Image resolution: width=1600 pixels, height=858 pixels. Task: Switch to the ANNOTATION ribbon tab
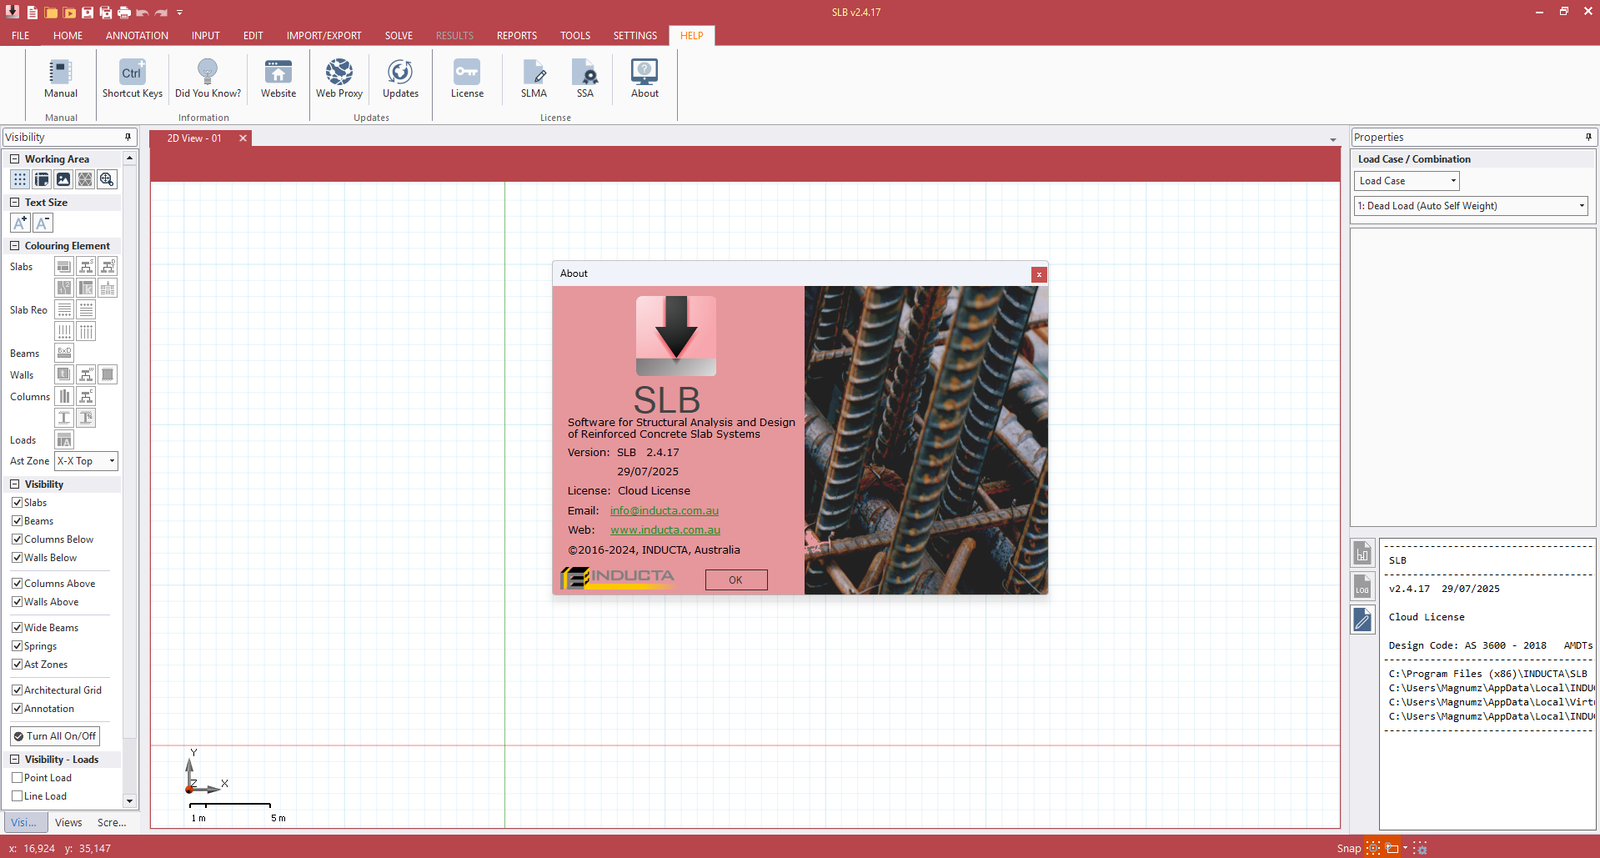(137, 35)
